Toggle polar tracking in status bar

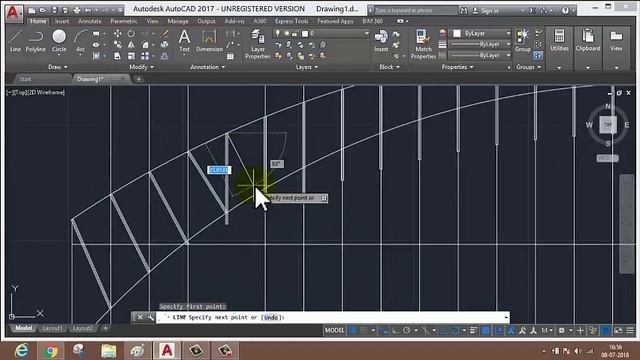pos(407,330)
